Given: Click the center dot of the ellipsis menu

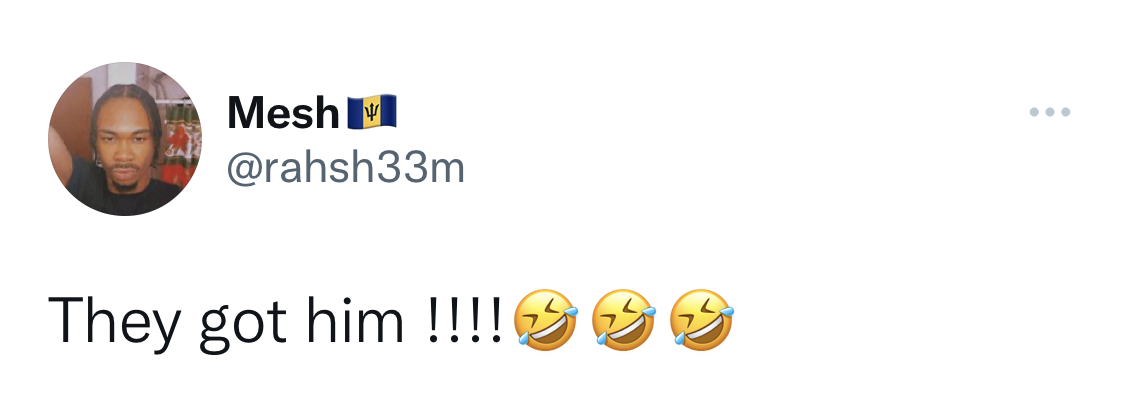Looking at the screenshot, I should (x=1050, y=112).
